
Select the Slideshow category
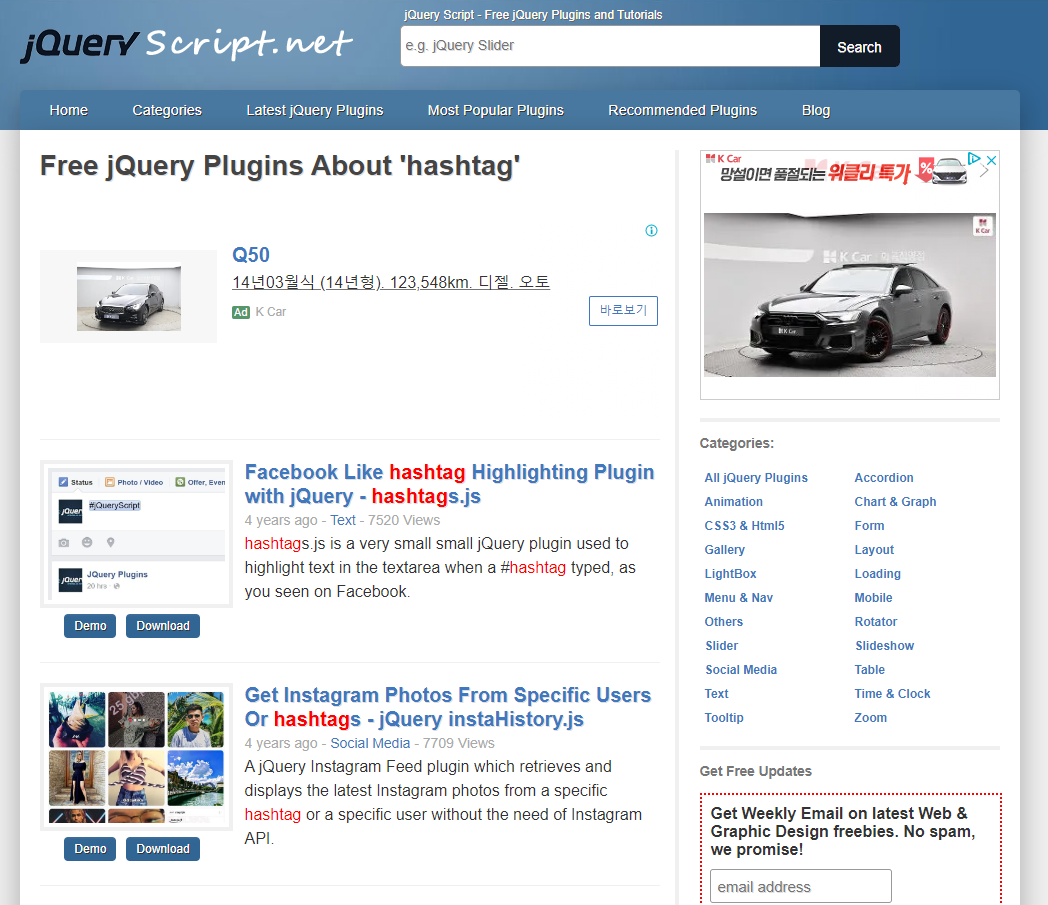point(885,646)
